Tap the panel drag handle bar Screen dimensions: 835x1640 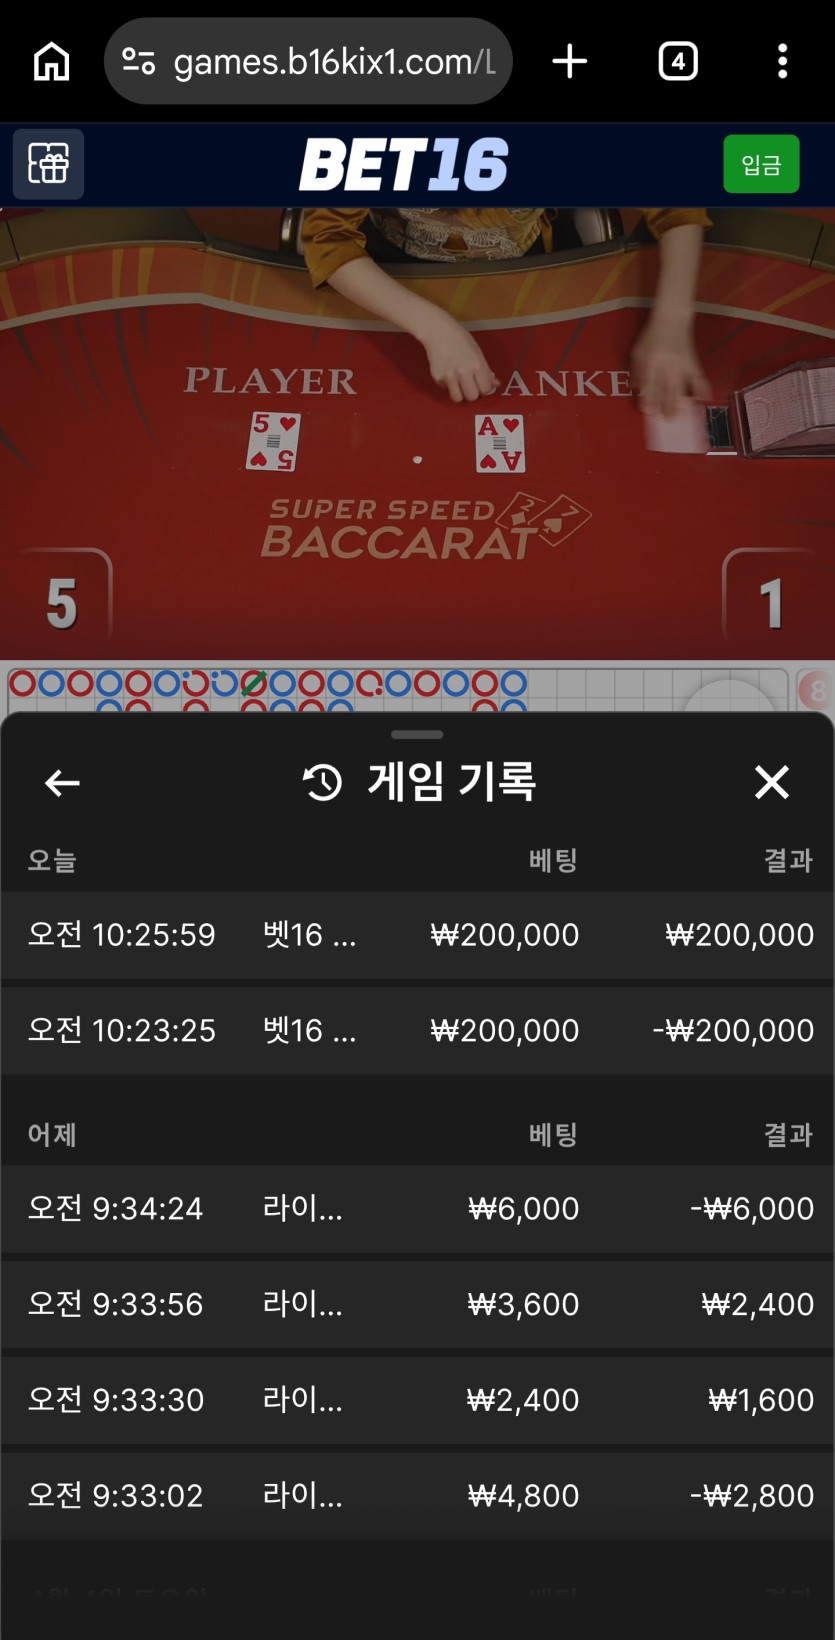click(417, 735)
